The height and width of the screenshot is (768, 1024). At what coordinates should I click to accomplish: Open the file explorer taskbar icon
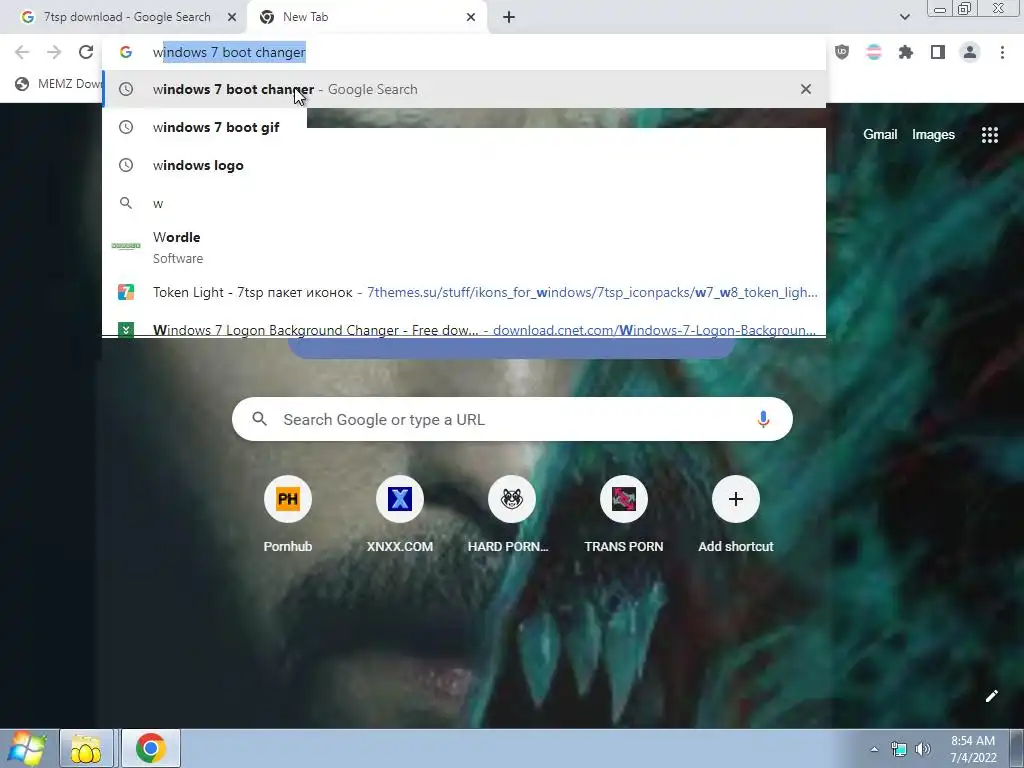[86, 748]
